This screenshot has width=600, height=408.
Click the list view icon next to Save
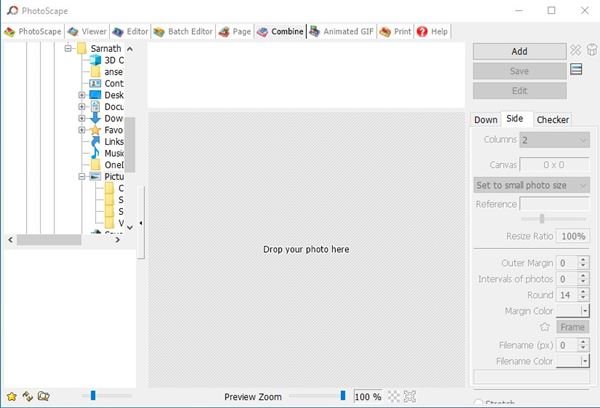576,70
